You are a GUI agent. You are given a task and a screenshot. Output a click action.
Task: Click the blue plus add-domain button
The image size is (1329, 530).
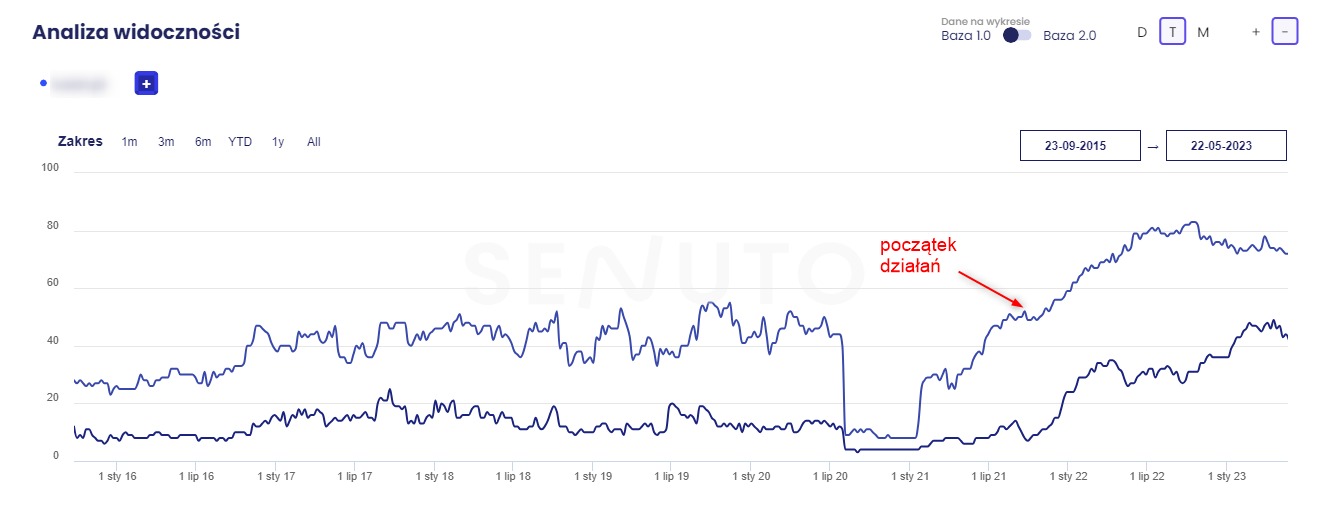pos(146,84)
